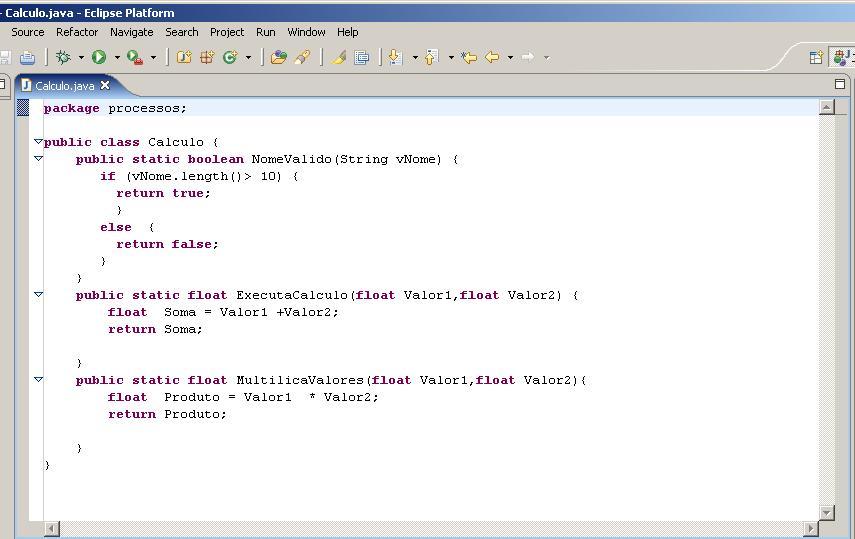The height and width of the screenshot is (539, 855).
Task: Launch Debug with the bug icon
Action: point(63,57)
